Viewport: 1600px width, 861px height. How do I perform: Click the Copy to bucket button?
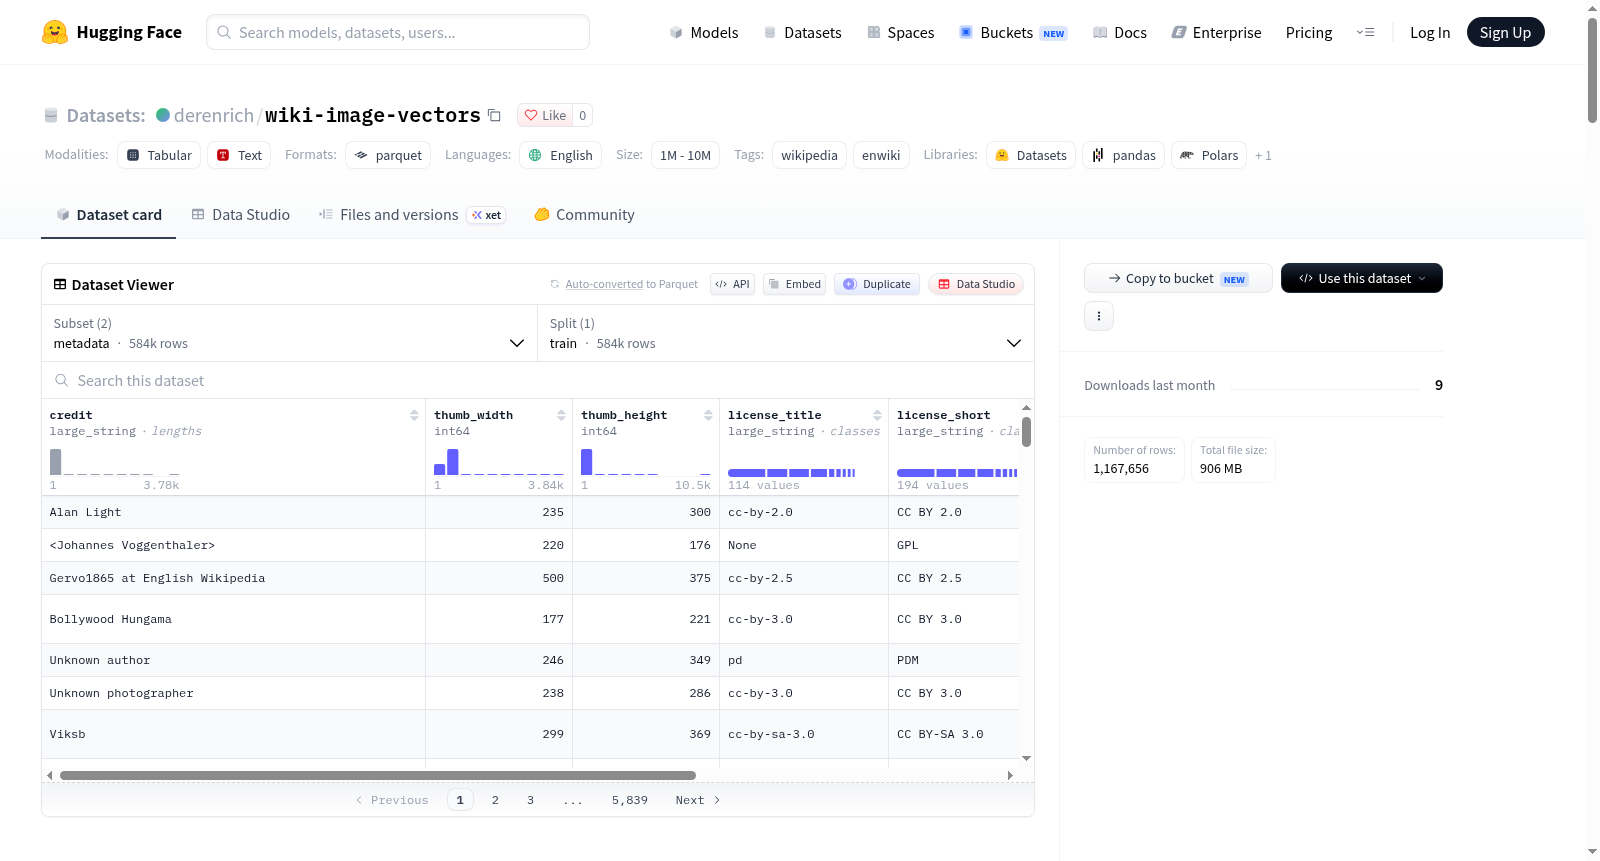(1178, 278)
